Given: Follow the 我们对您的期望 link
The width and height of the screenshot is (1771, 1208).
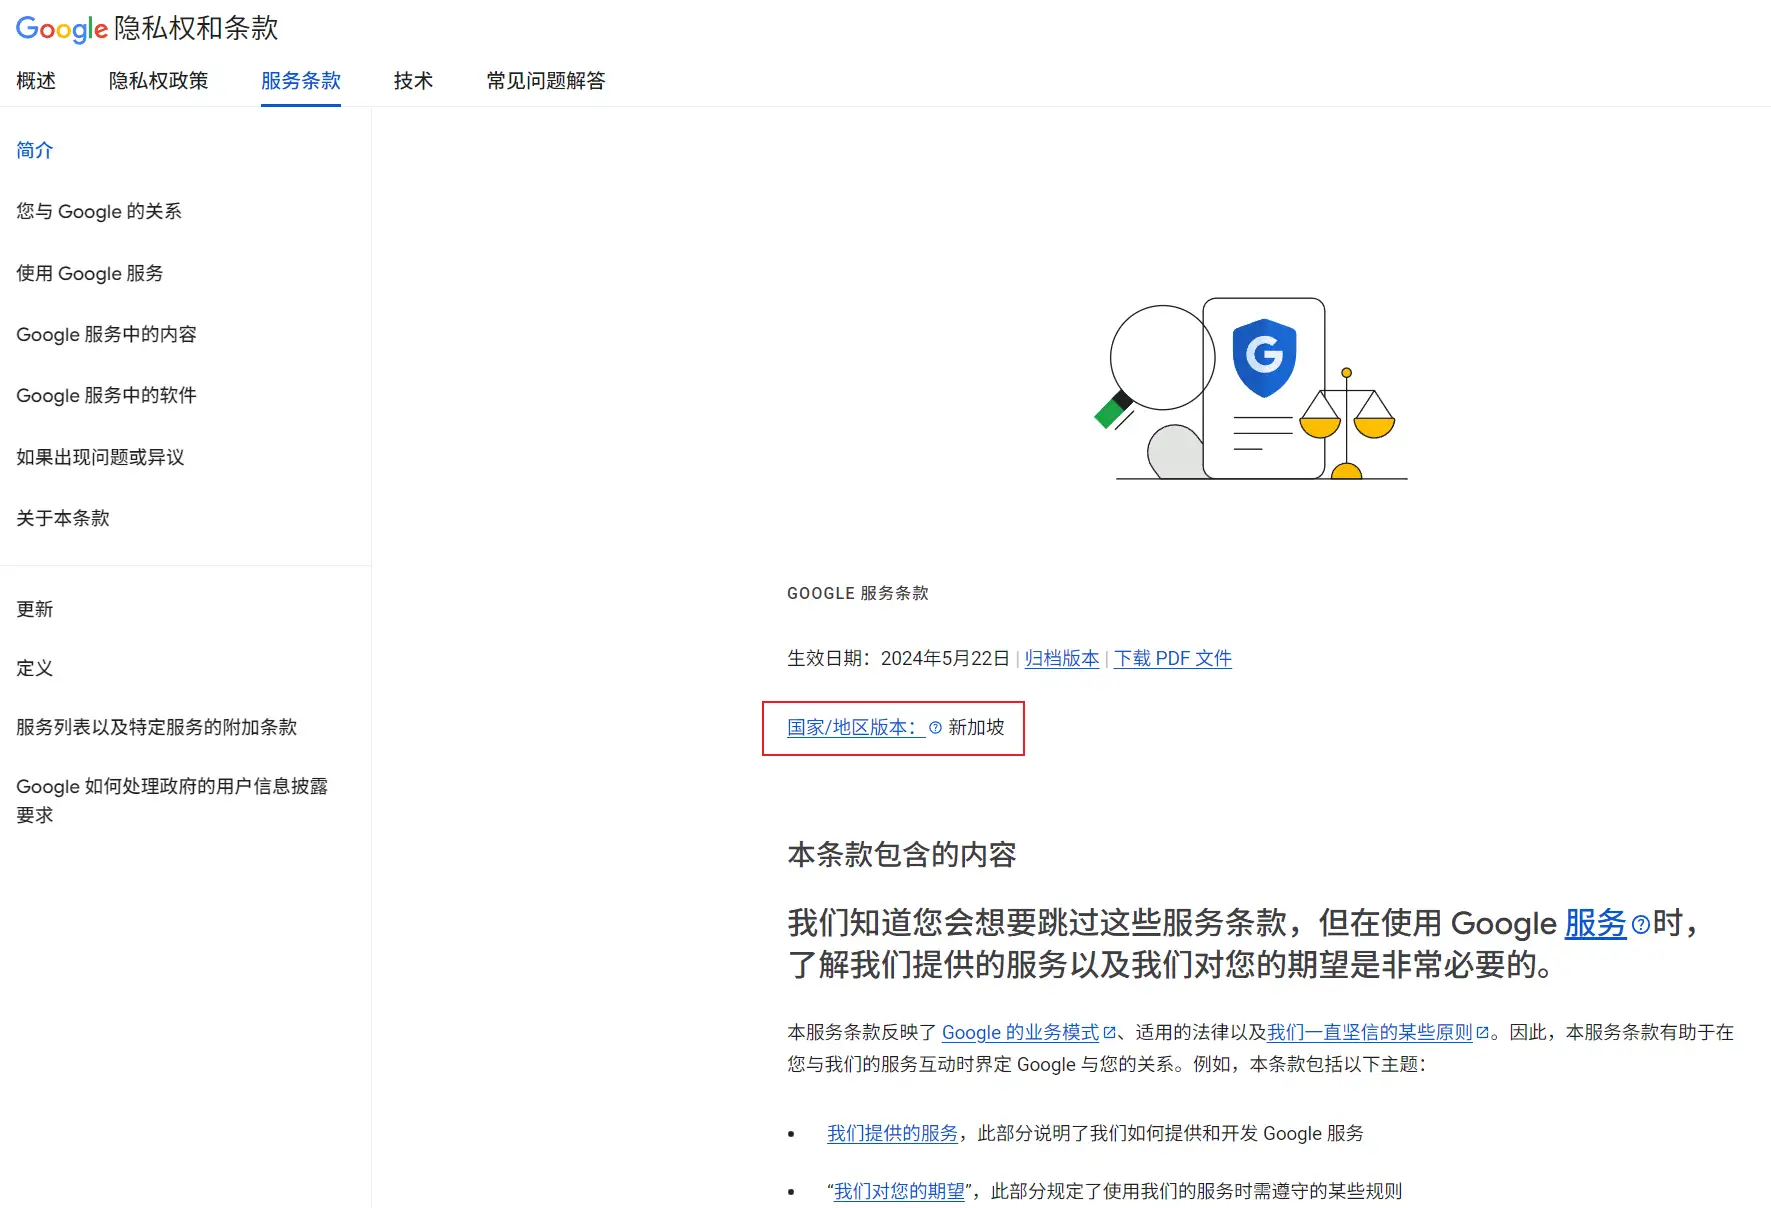Looking at the screenshot, I should 899,1191.
